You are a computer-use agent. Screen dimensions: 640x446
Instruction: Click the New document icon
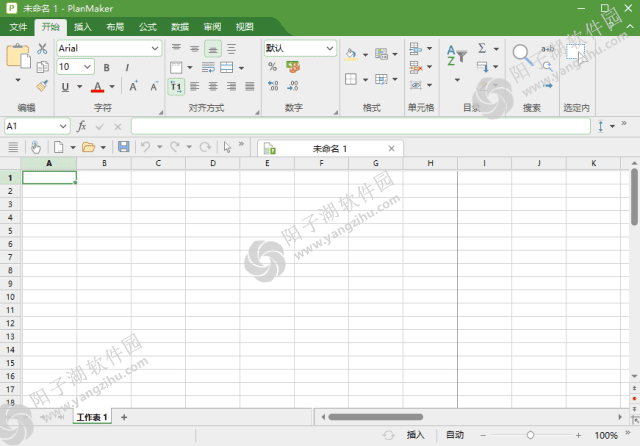(x=59, y=147)
